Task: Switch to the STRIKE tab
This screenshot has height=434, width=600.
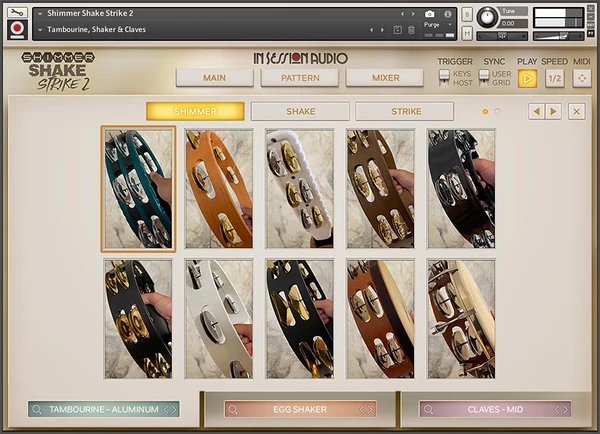Action: pyautogui.click(x=404, y=111)
